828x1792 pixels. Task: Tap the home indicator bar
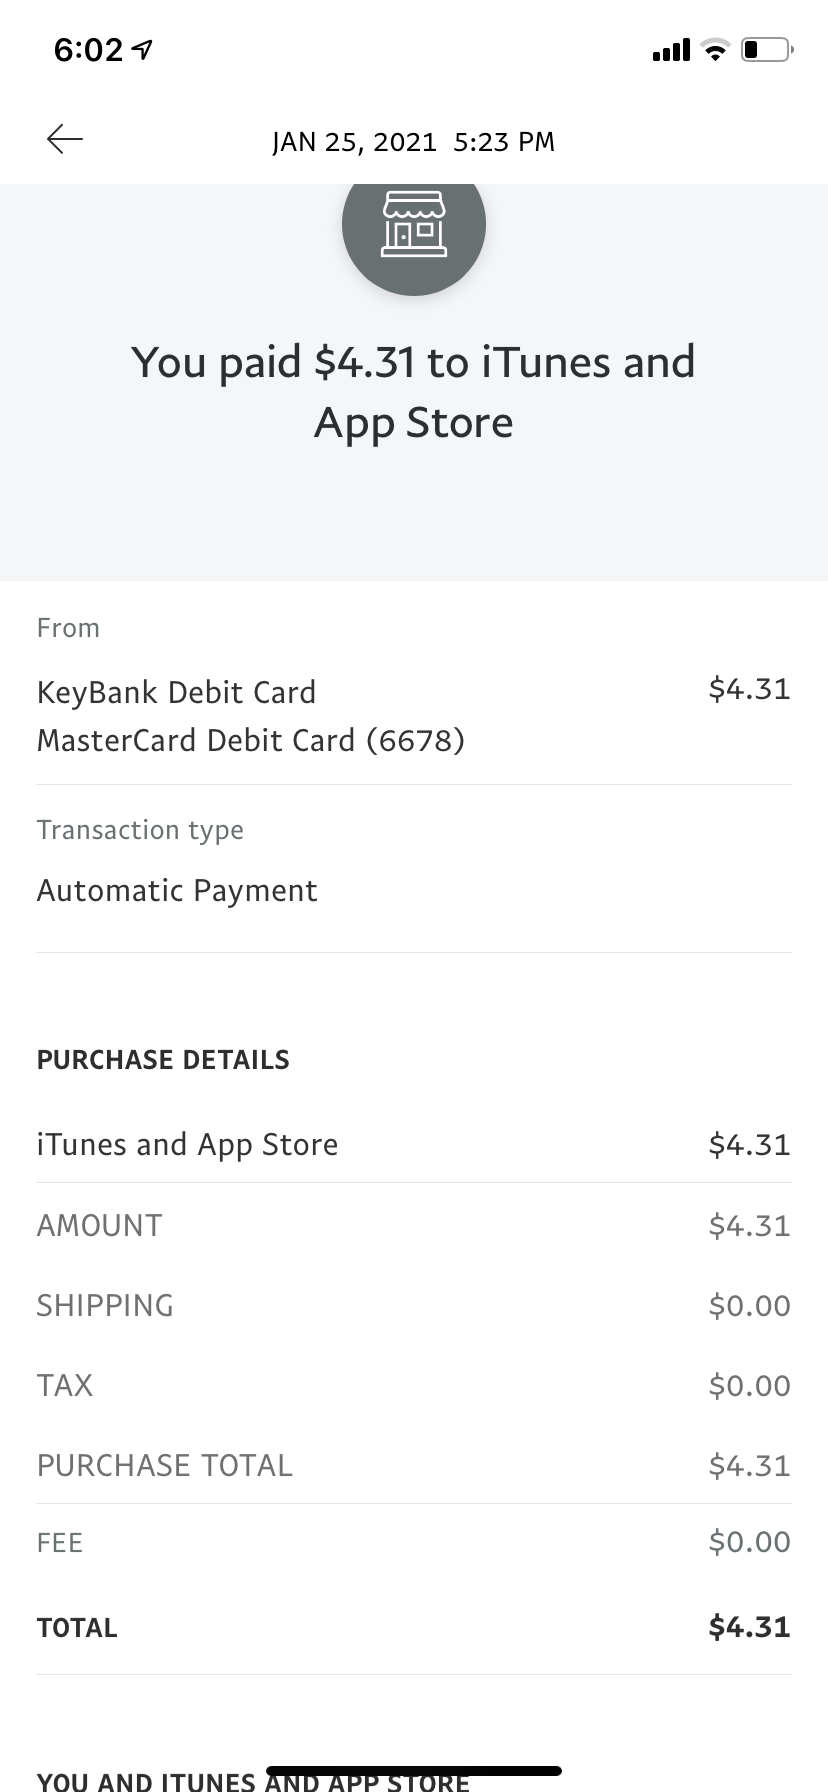tap(414, 1770)
